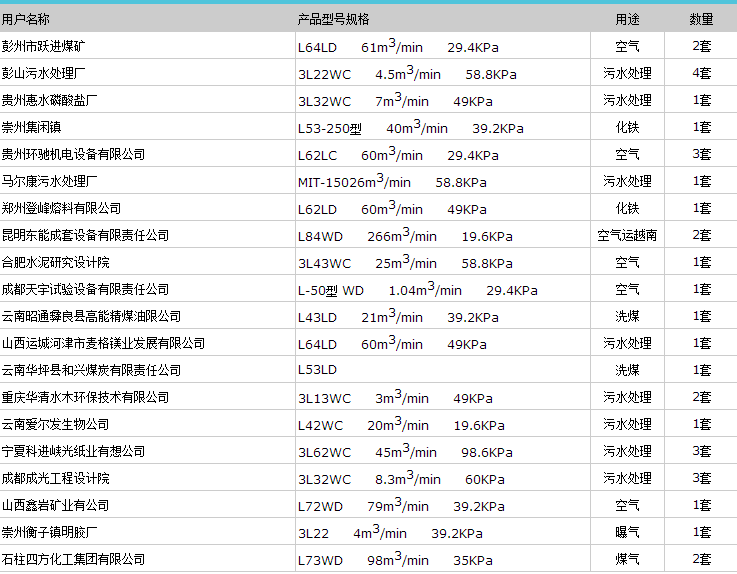
Task: Select 空气 usage in 彭州市跃进煤矿 row
Action: tap(627, 46)
